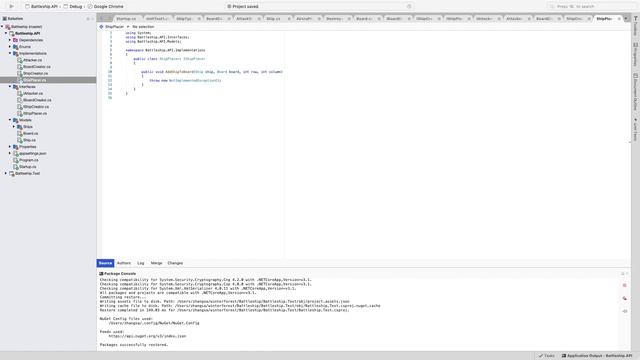This screenshot has height=360, width=640.
Task: Expand the Properties folder
Action: pyautogui.click(x=10, y=147)
